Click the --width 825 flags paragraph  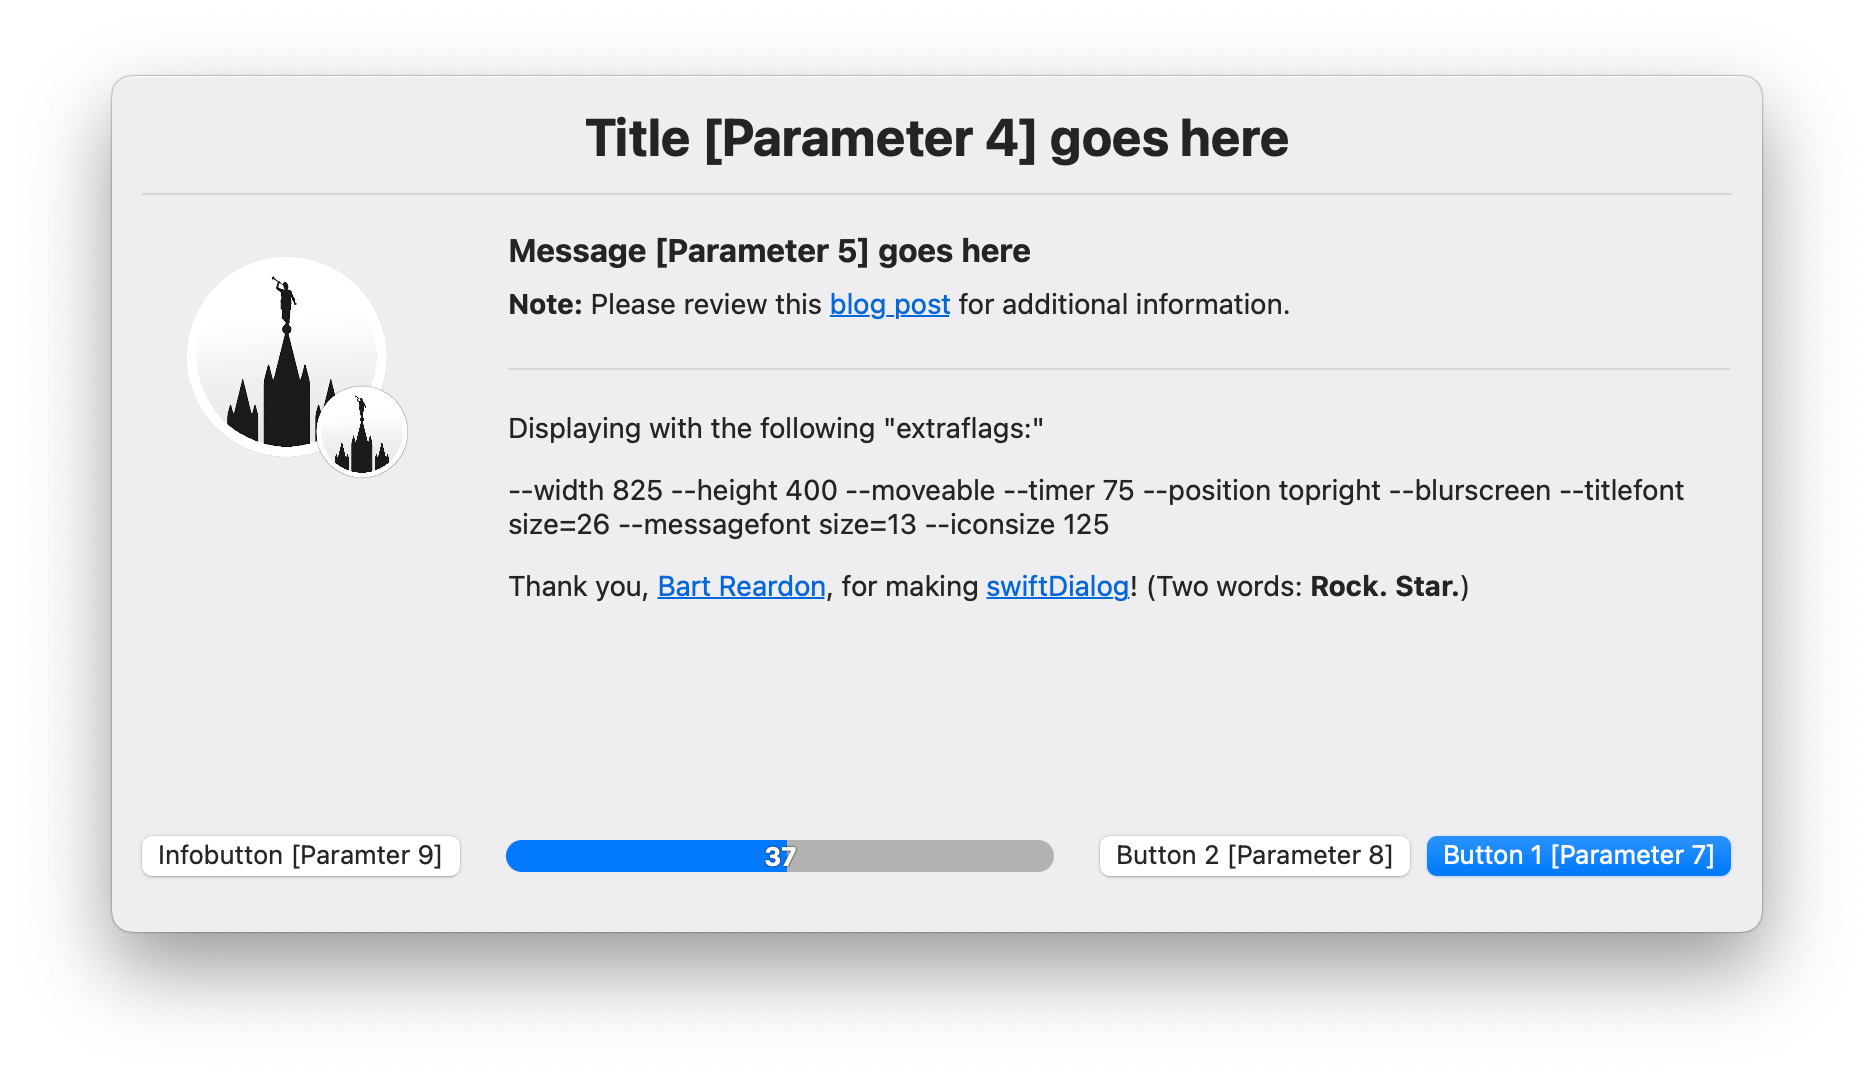click(x=1096, y=507)
